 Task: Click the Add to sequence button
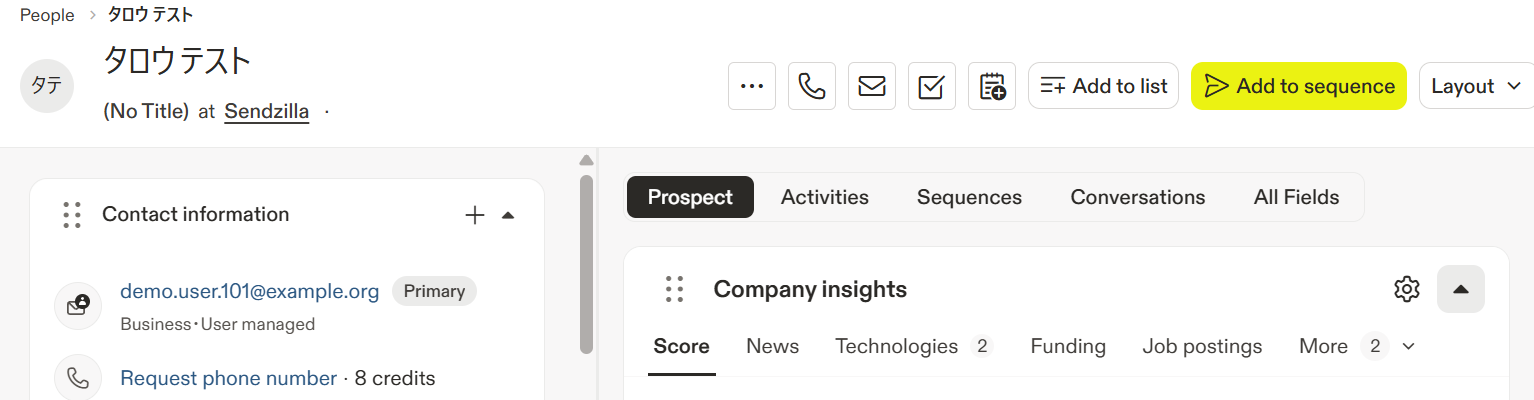[1299, 86]
